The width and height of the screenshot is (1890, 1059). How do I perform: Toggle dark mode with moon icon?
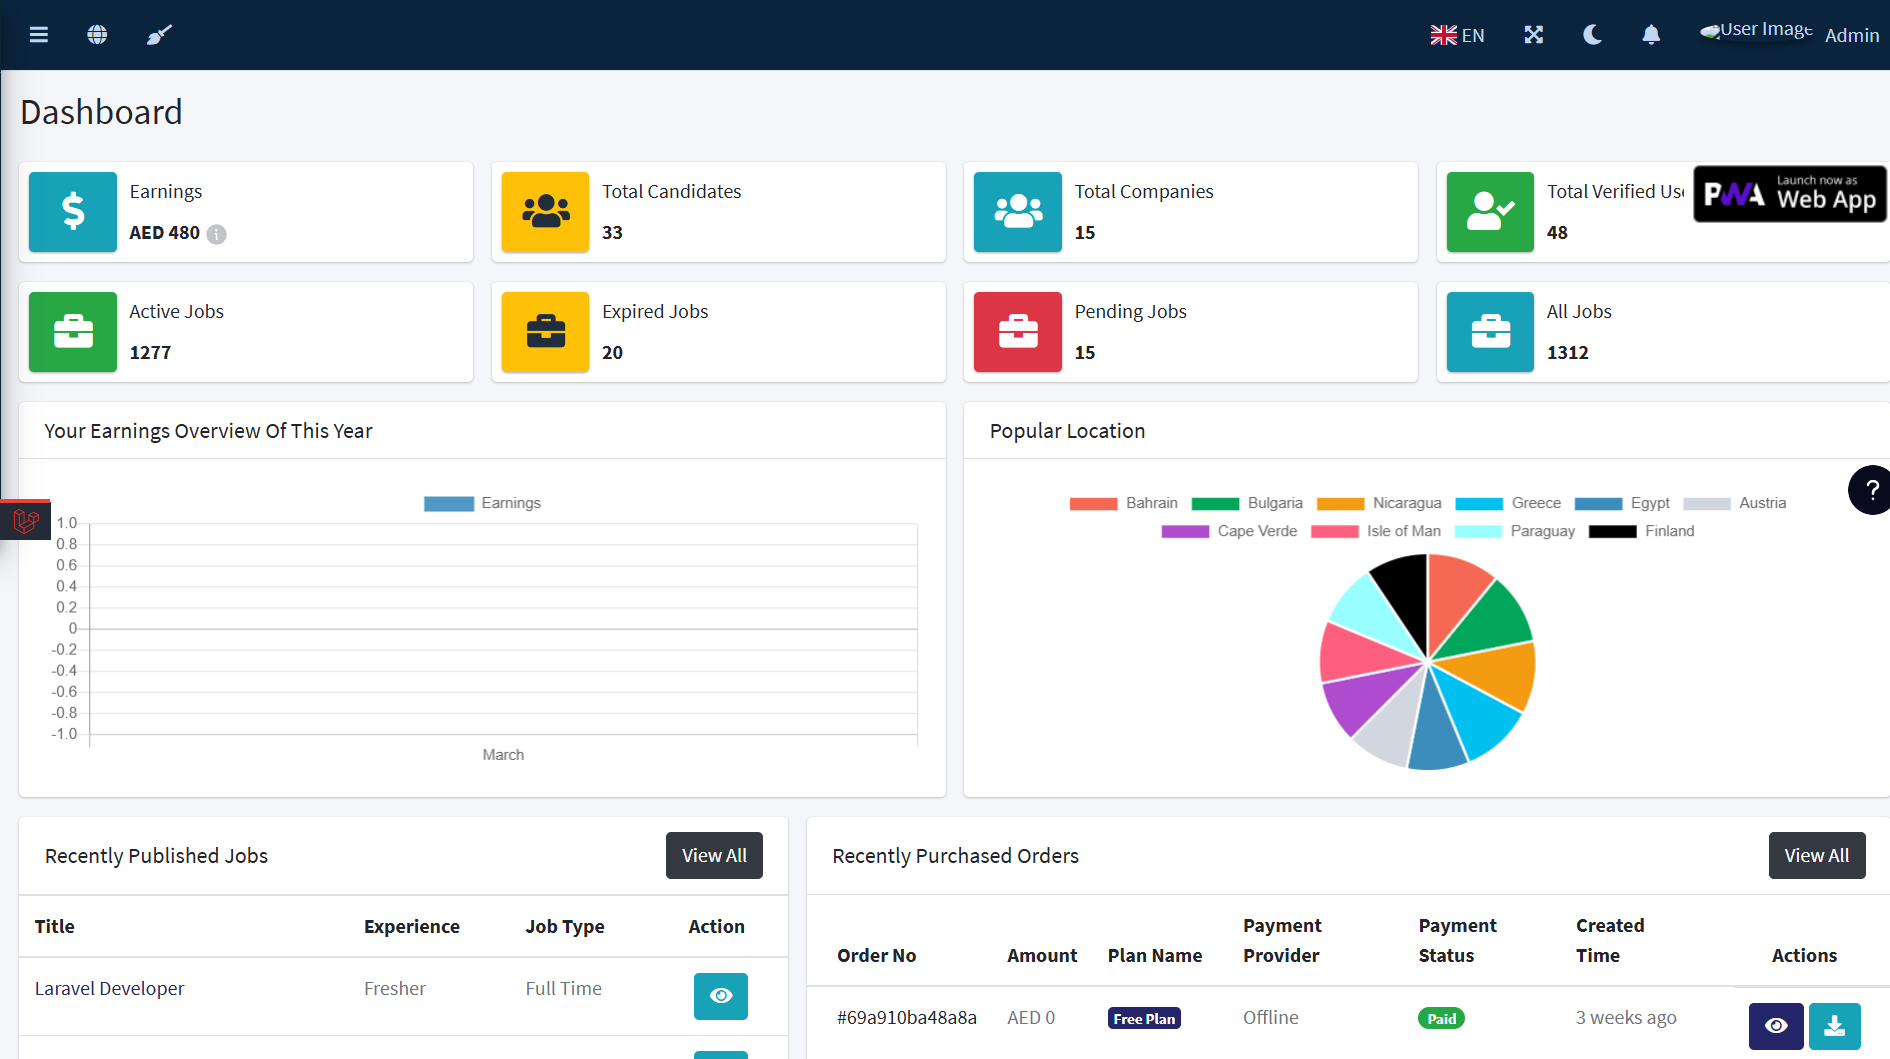pyautogui.click(x=1592, y=35)
